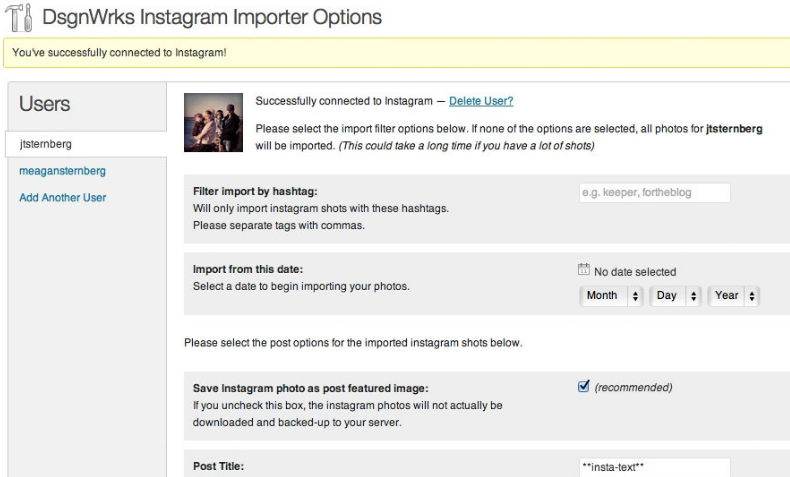Click the Day dropdown stepper arrows
Viewport: 790px width, 477px height.
694,296
